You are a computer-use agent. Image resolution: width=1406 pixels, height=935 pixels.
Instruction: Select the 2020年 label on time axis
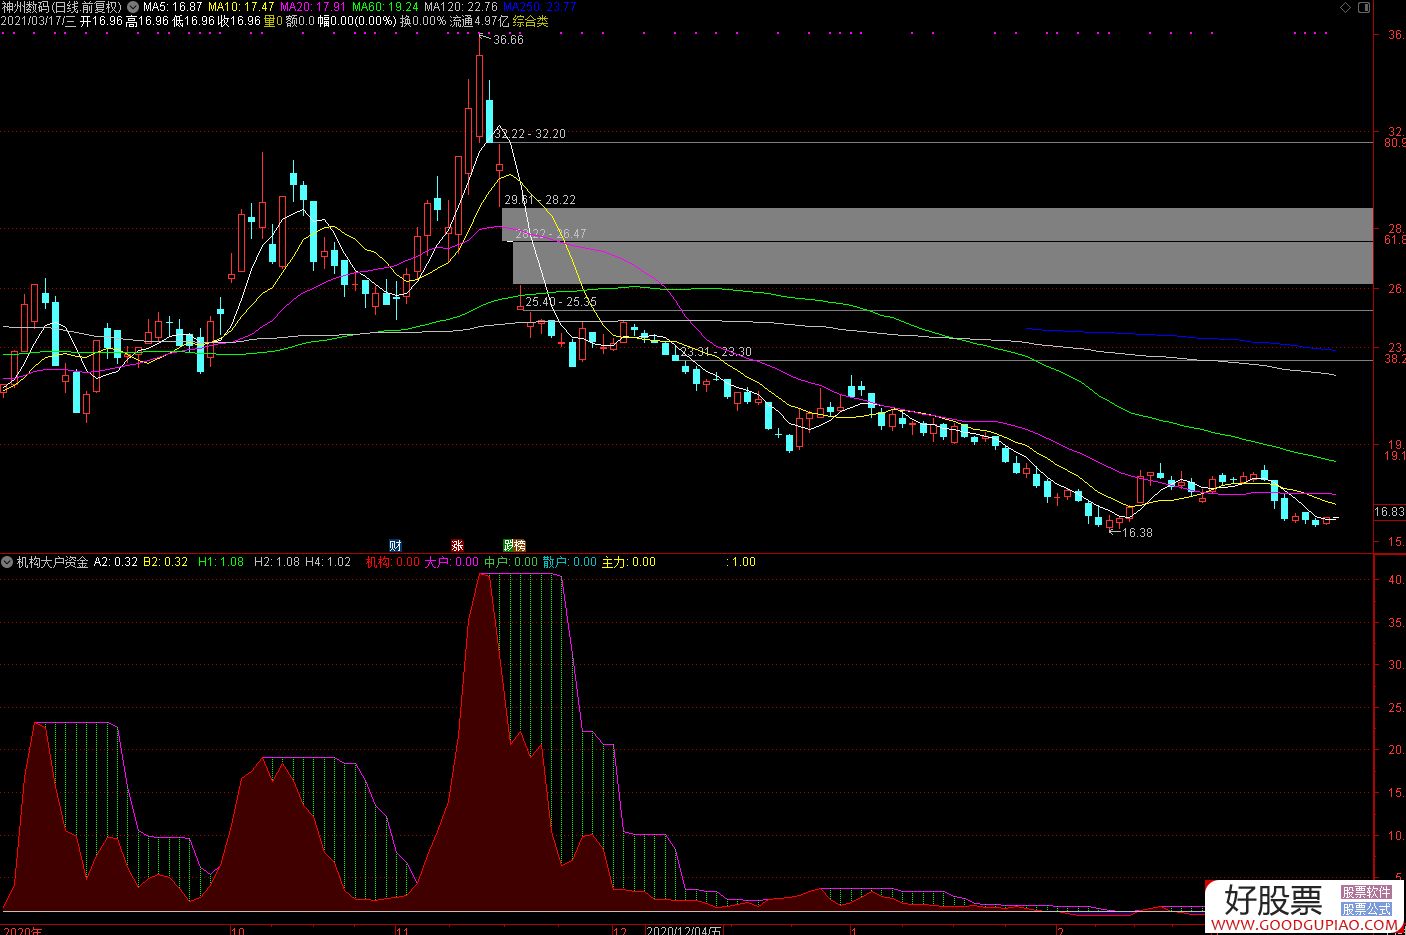coord(21,929)
